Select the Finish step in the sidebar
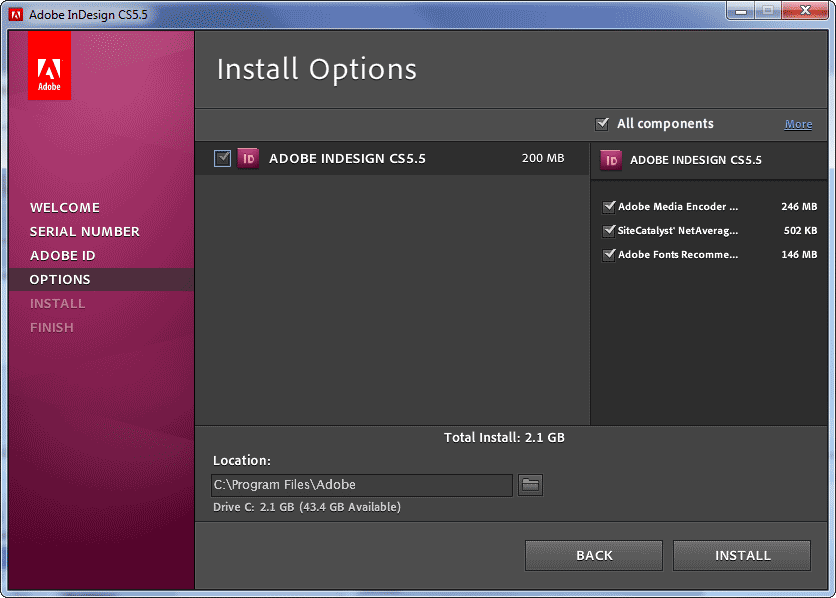 pos(52,327)
